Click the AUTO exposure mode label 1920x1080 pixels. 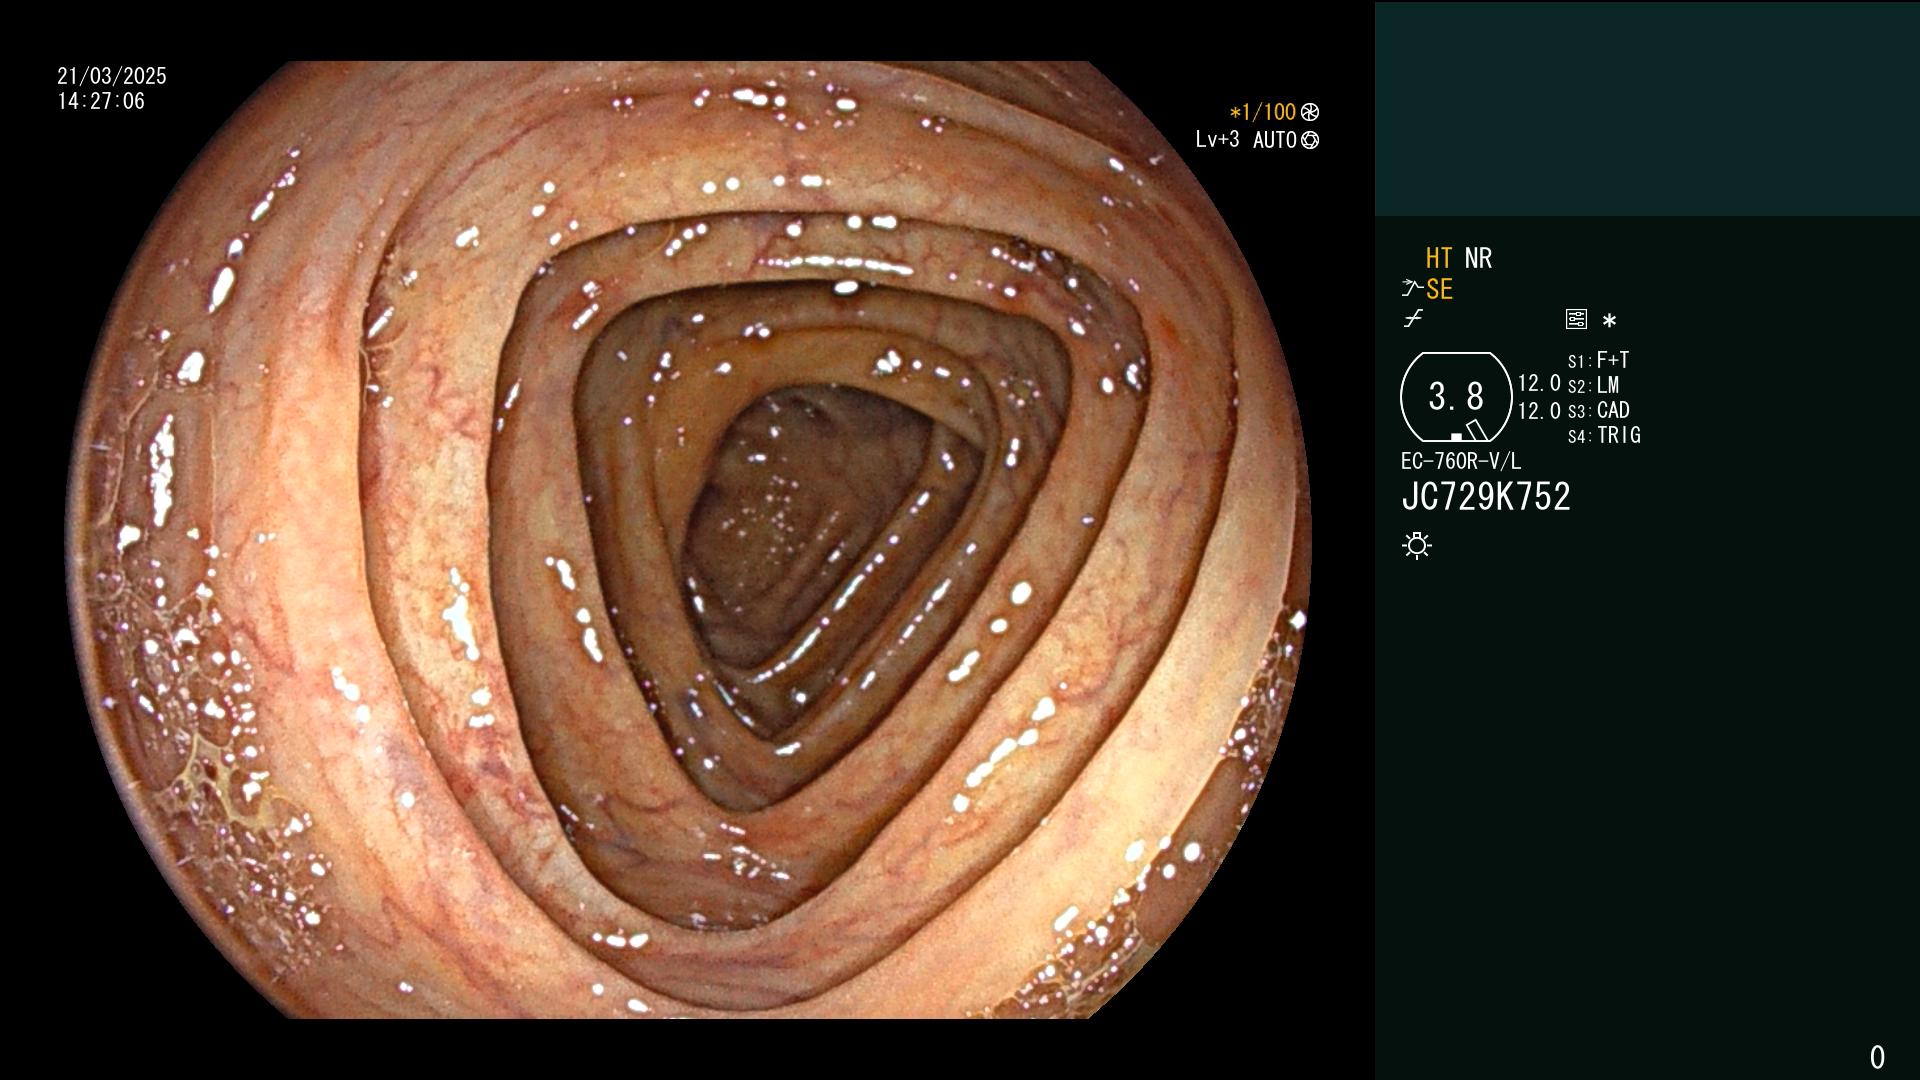[x=1275, y=140]
